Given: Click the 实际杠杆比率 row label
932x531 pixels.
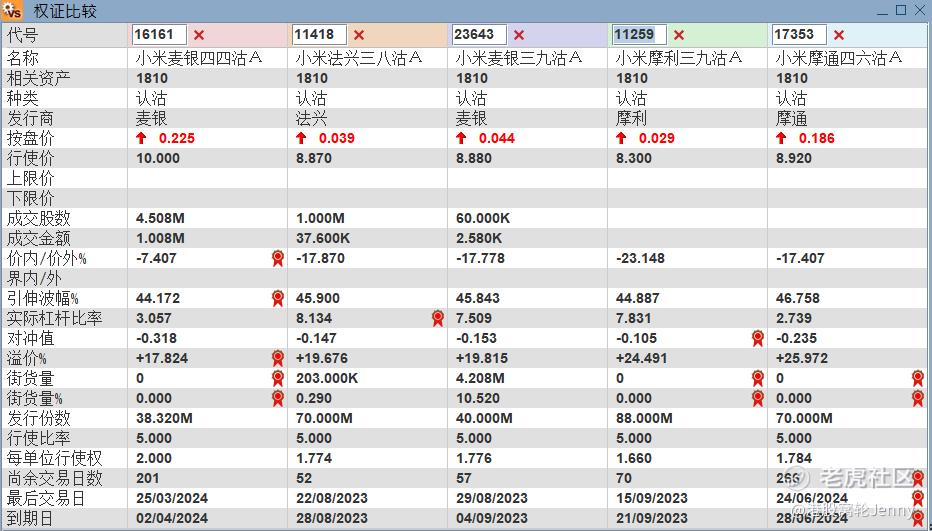Looking at the screenshot, I should tap(55, 318).
